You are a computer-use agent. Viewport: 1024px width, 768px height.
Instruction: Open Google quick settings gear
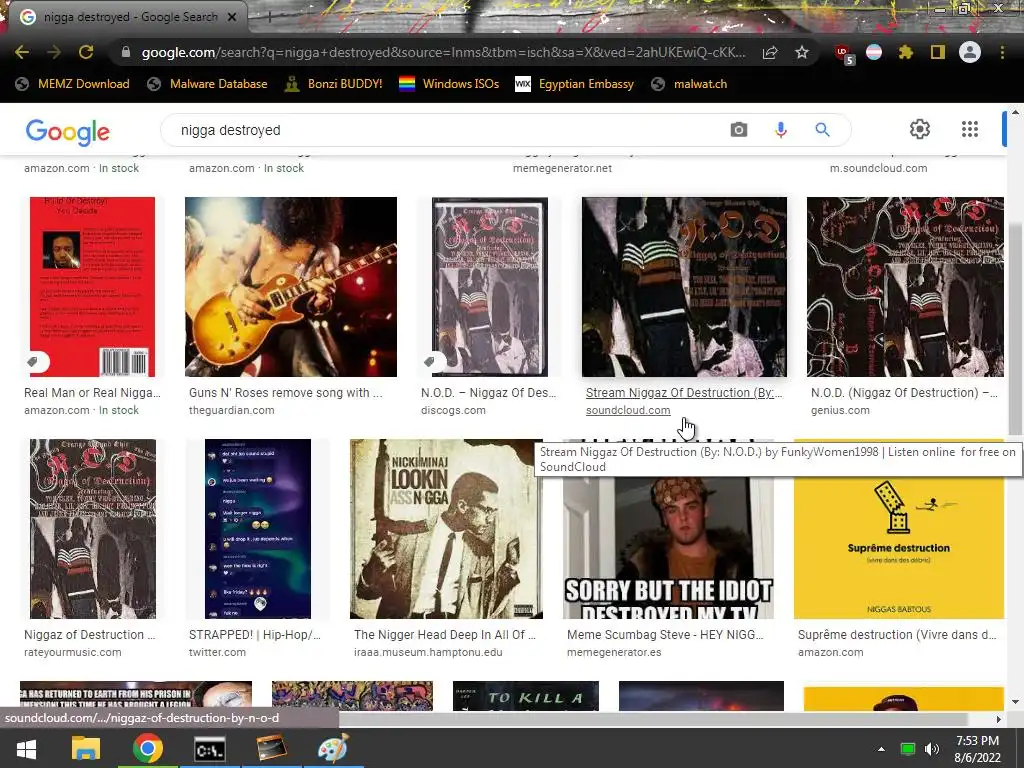[x=920, y=129]
